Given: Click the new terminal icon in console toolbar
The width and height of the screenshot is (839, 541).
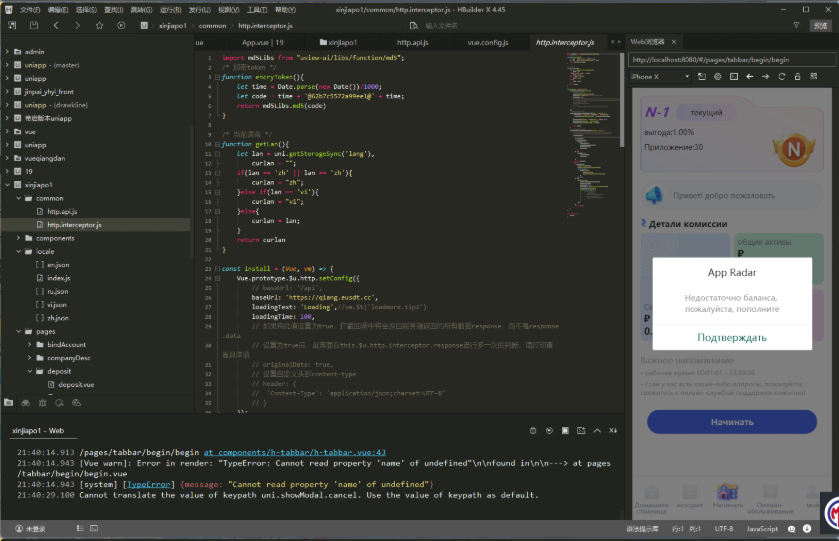Looking at the screenshot, I should point(581,430).
